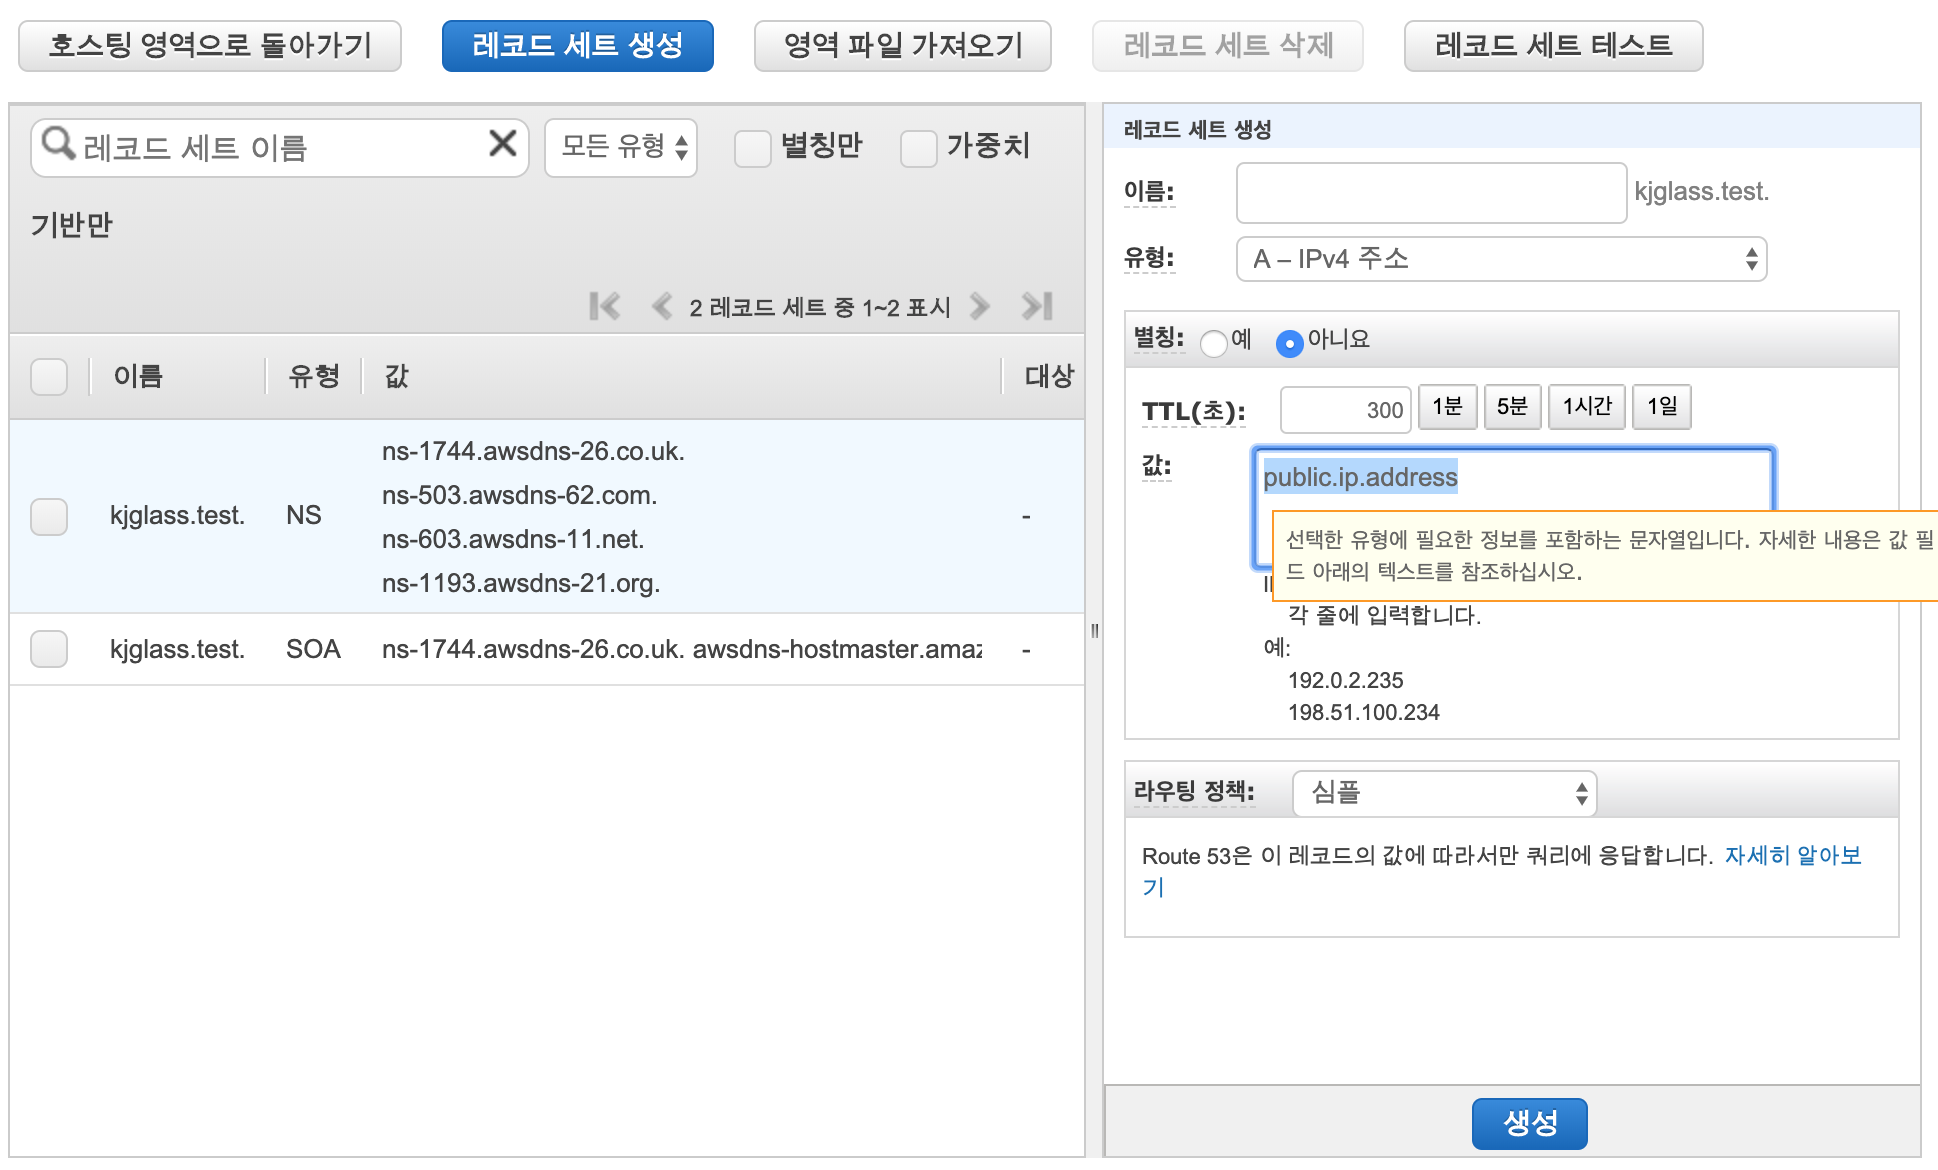Clear the record set name search with X
The width and height of the screenshot is (1938, 1170).
coord(502,144)
